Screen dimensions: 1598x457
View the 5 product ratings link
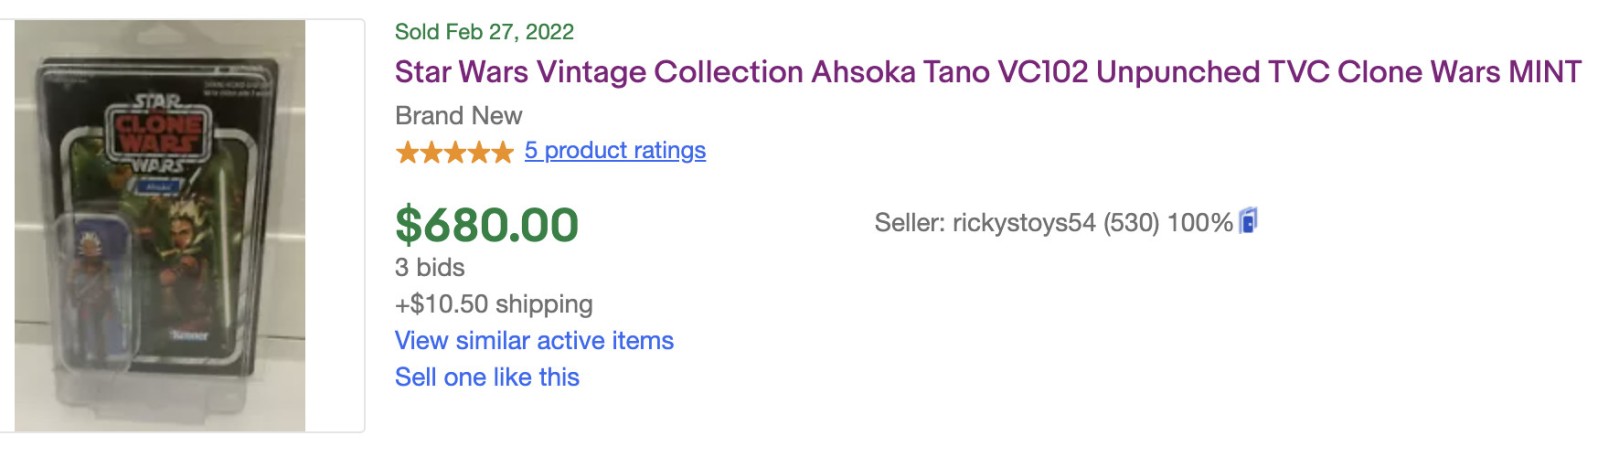tap(615, 151)
